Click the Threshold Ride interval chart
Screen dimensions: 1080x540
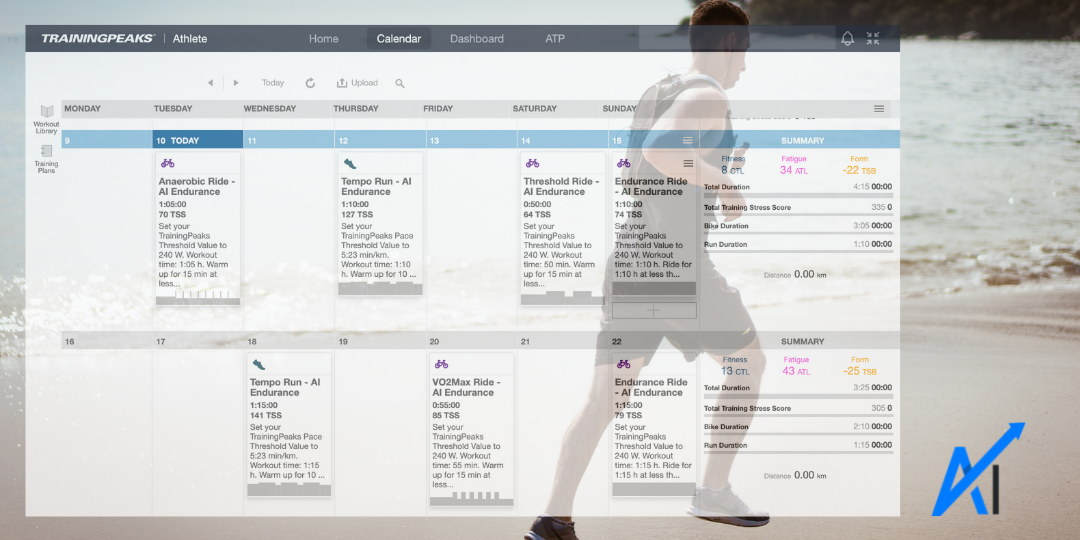(563, 298)
